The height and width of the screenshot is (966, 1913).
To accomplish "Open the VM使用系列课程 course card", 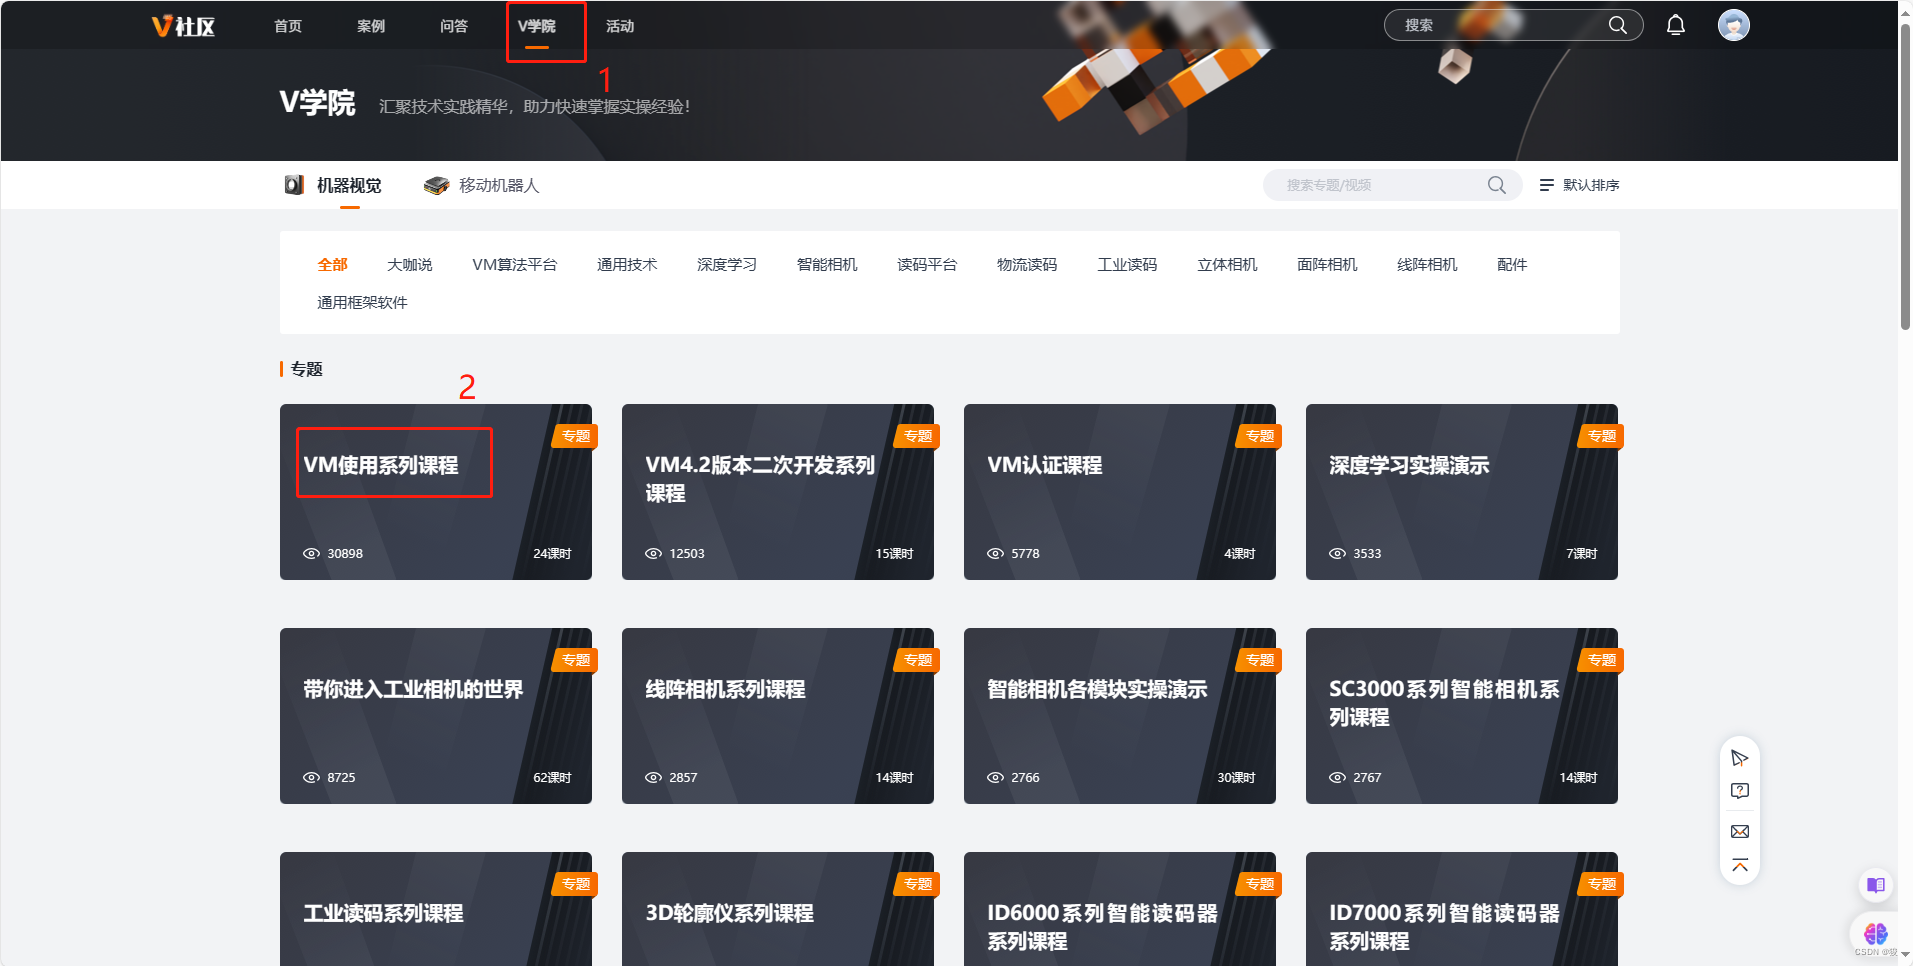I will click(436, 492).
